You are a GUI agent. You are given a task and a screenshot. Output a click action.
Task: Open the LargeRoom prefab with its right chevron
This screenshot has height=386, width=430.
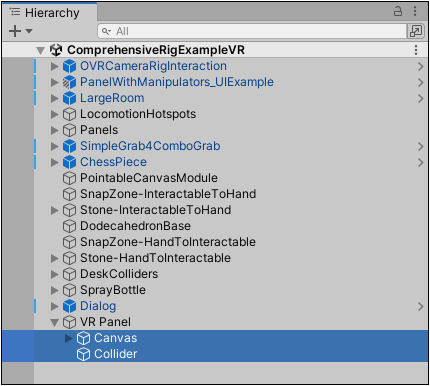pos(421,98)
